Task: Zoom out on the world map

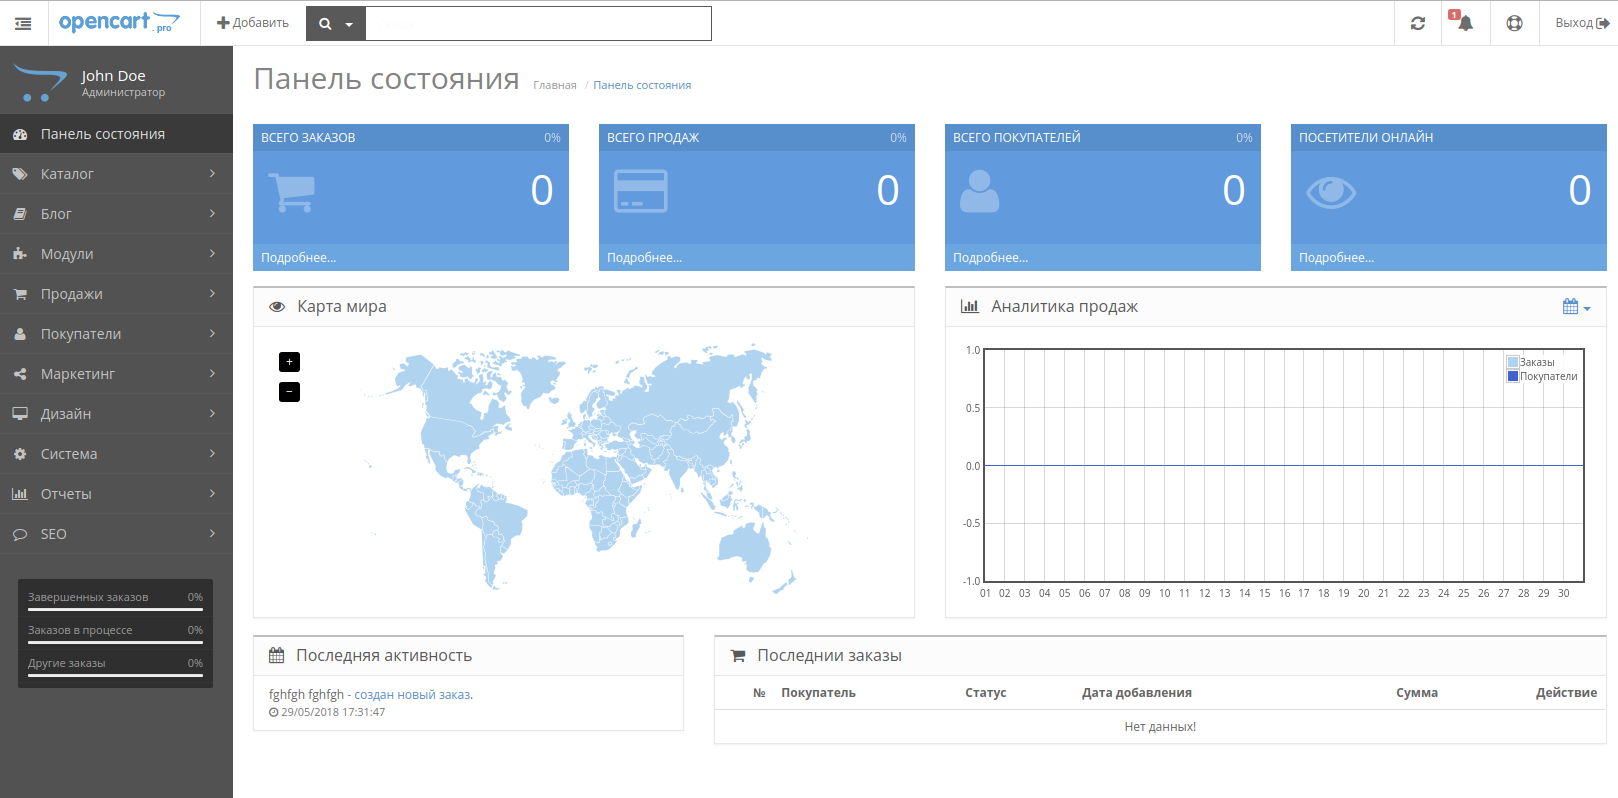Action: point(289,392)
